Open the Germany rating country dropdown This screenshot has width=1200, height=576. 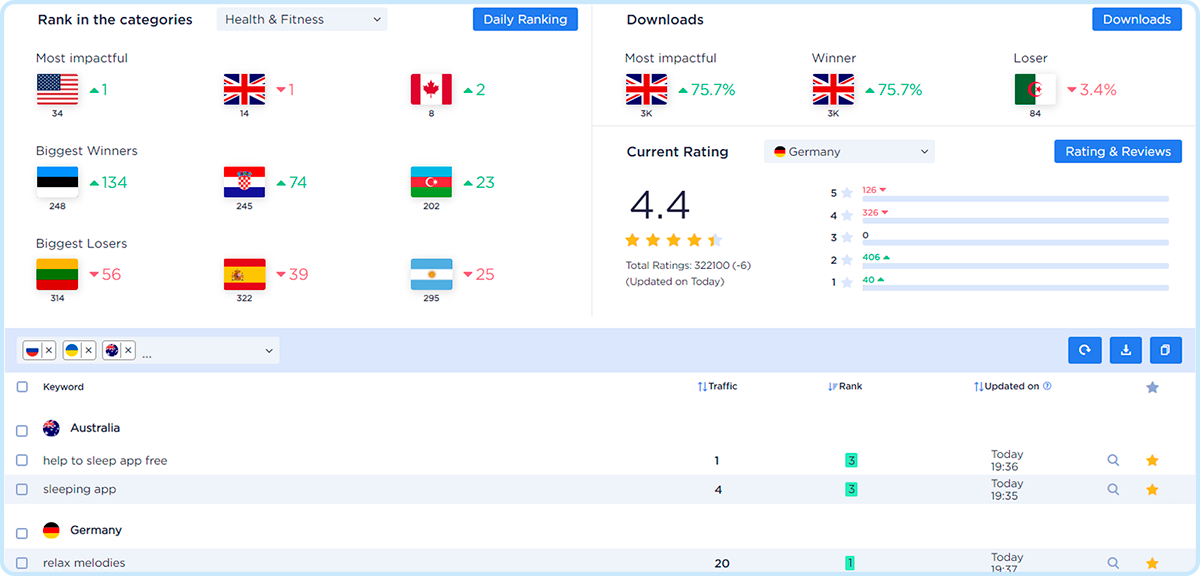click(x=849, y=152)
